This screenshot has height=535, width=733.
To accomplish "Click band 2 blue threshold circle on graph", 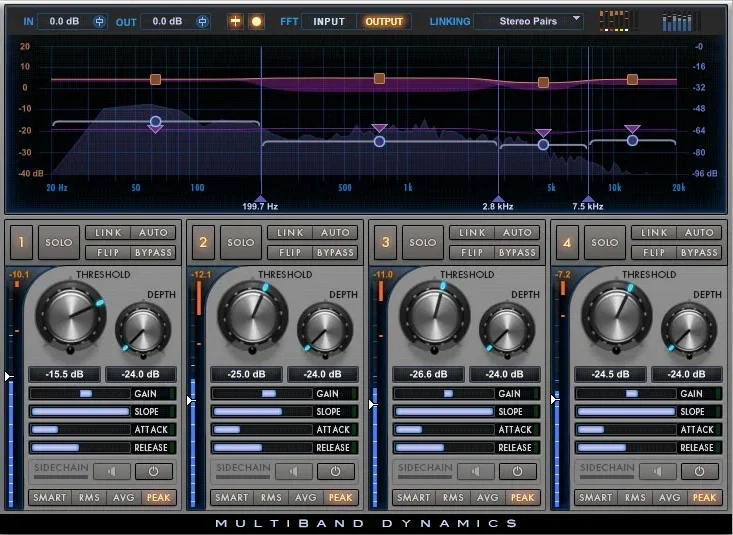I will pyautogui.click(x=380, y=141).
